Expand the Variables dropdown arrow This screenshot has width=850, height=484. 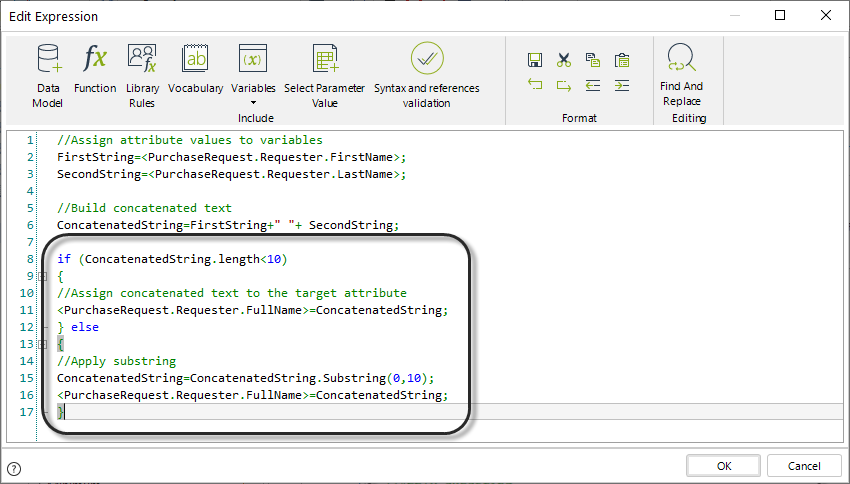[253, 103]
